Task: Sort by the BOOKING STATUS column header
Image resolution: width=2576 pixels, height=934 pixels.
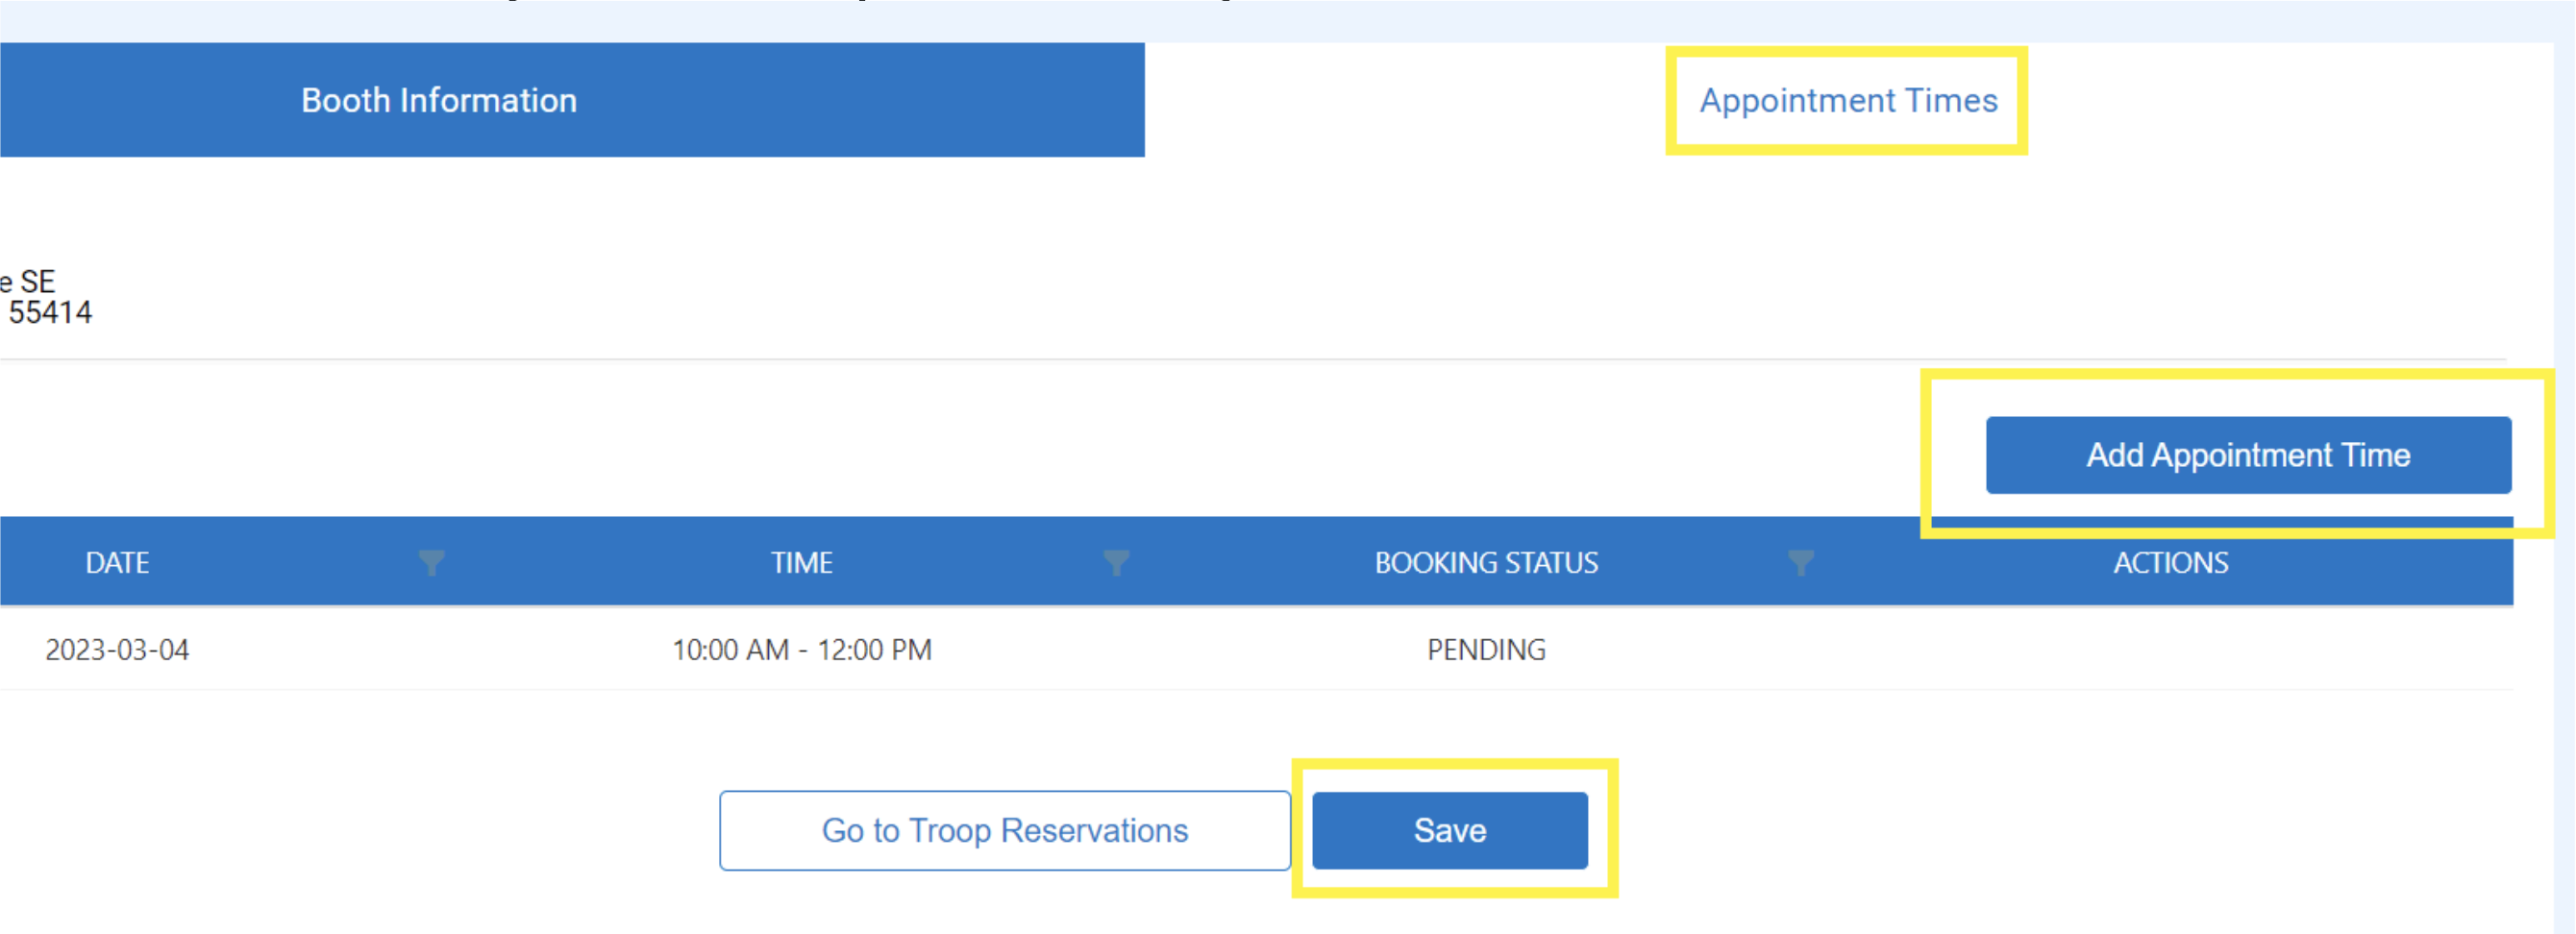Action: 1486,563
